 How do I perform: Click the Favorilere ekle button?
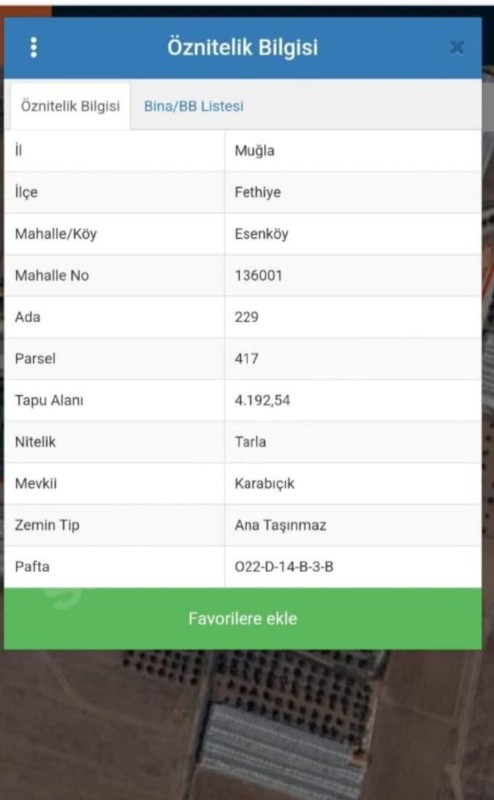[x=243, y=618]
